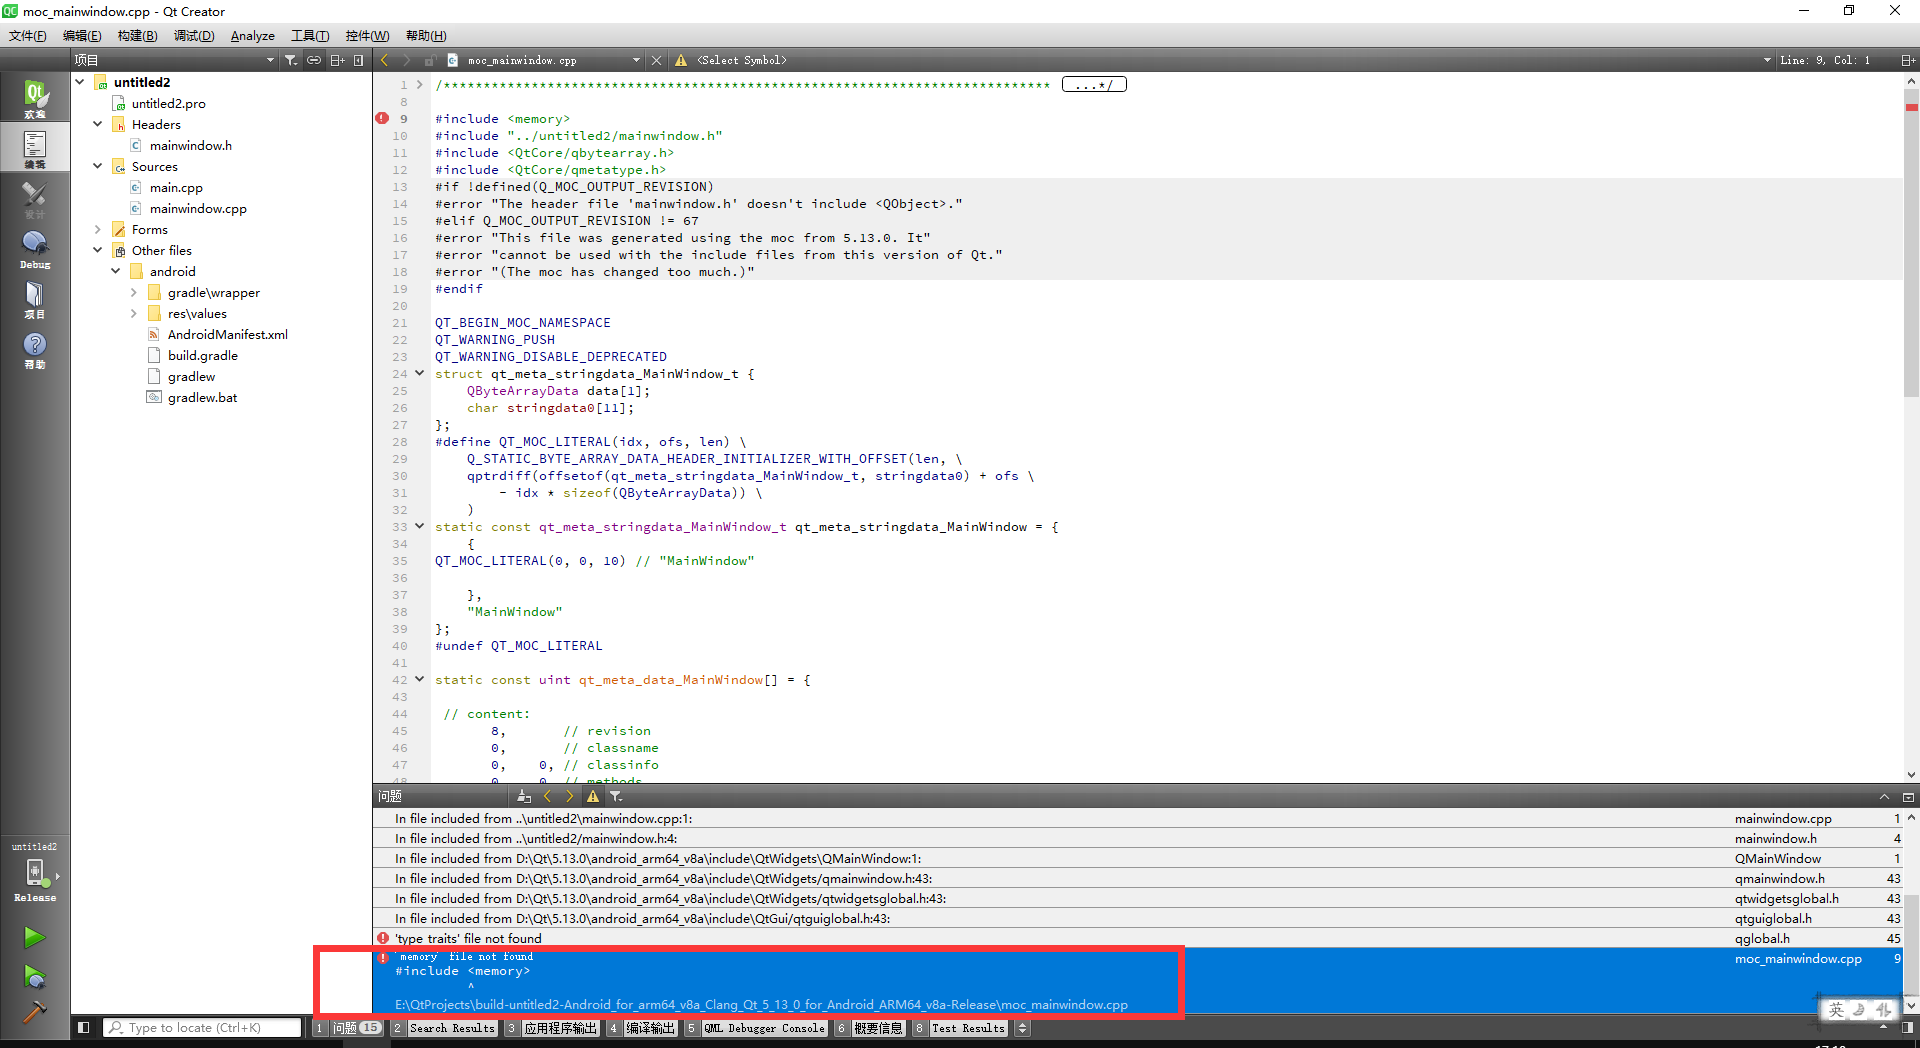The width and height of the screenshot is (1920, 1048).
Task: Switch to Test Results tab
Action: [959, 1028]
